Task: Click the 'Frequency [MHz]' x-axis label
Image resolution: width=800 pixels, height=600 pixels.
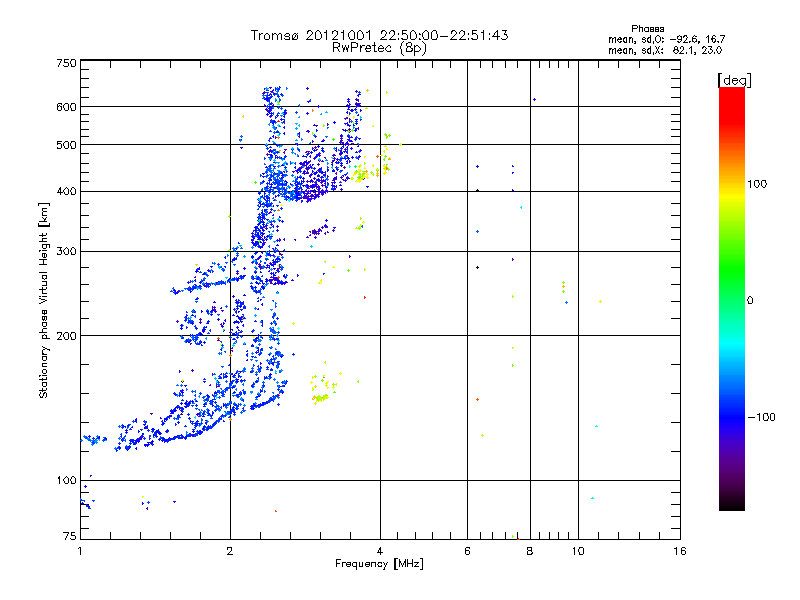Action: click(x=379, y=564)
